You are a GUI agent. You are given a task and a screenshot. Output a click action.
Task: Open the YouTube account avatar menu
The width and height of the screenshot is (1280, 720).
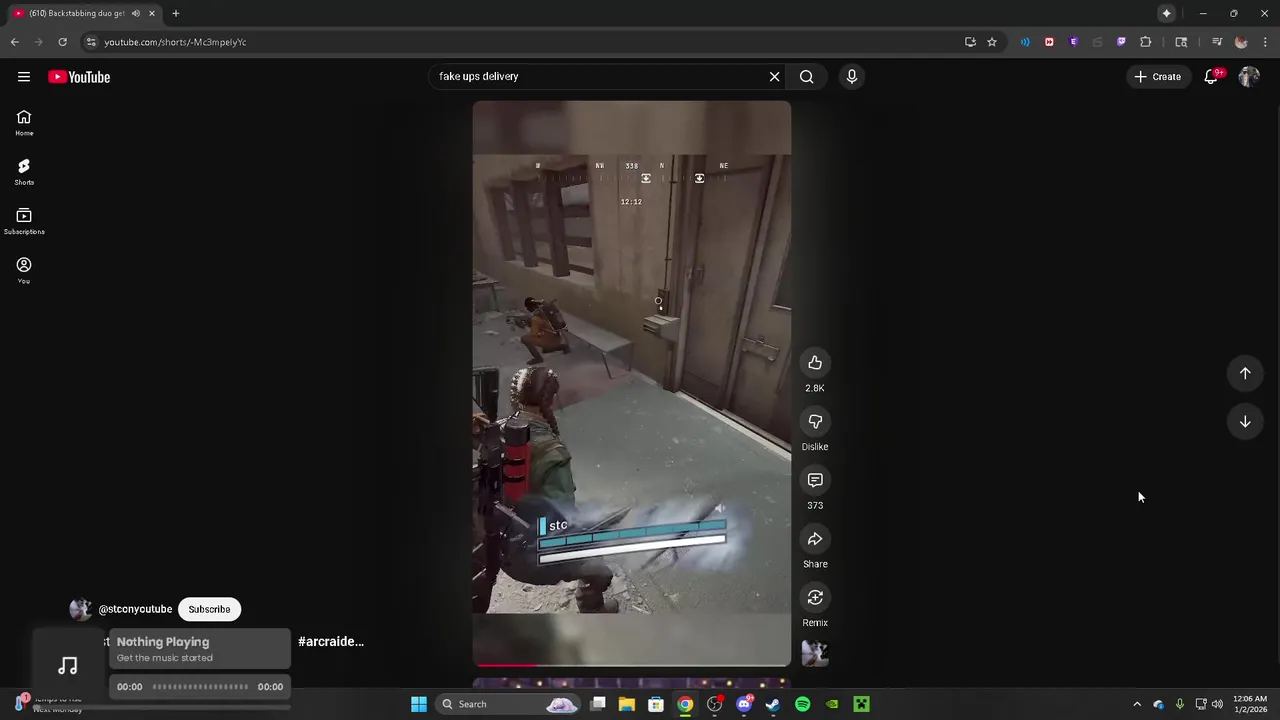point(1249,76)
